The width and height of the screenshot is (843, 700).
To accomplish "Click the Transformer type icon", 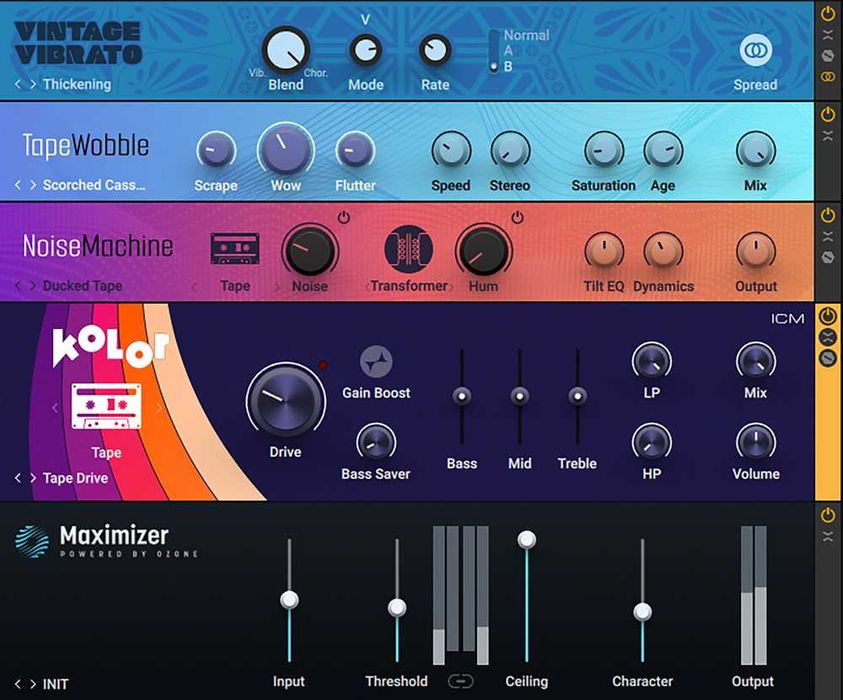I will (409, 249).
